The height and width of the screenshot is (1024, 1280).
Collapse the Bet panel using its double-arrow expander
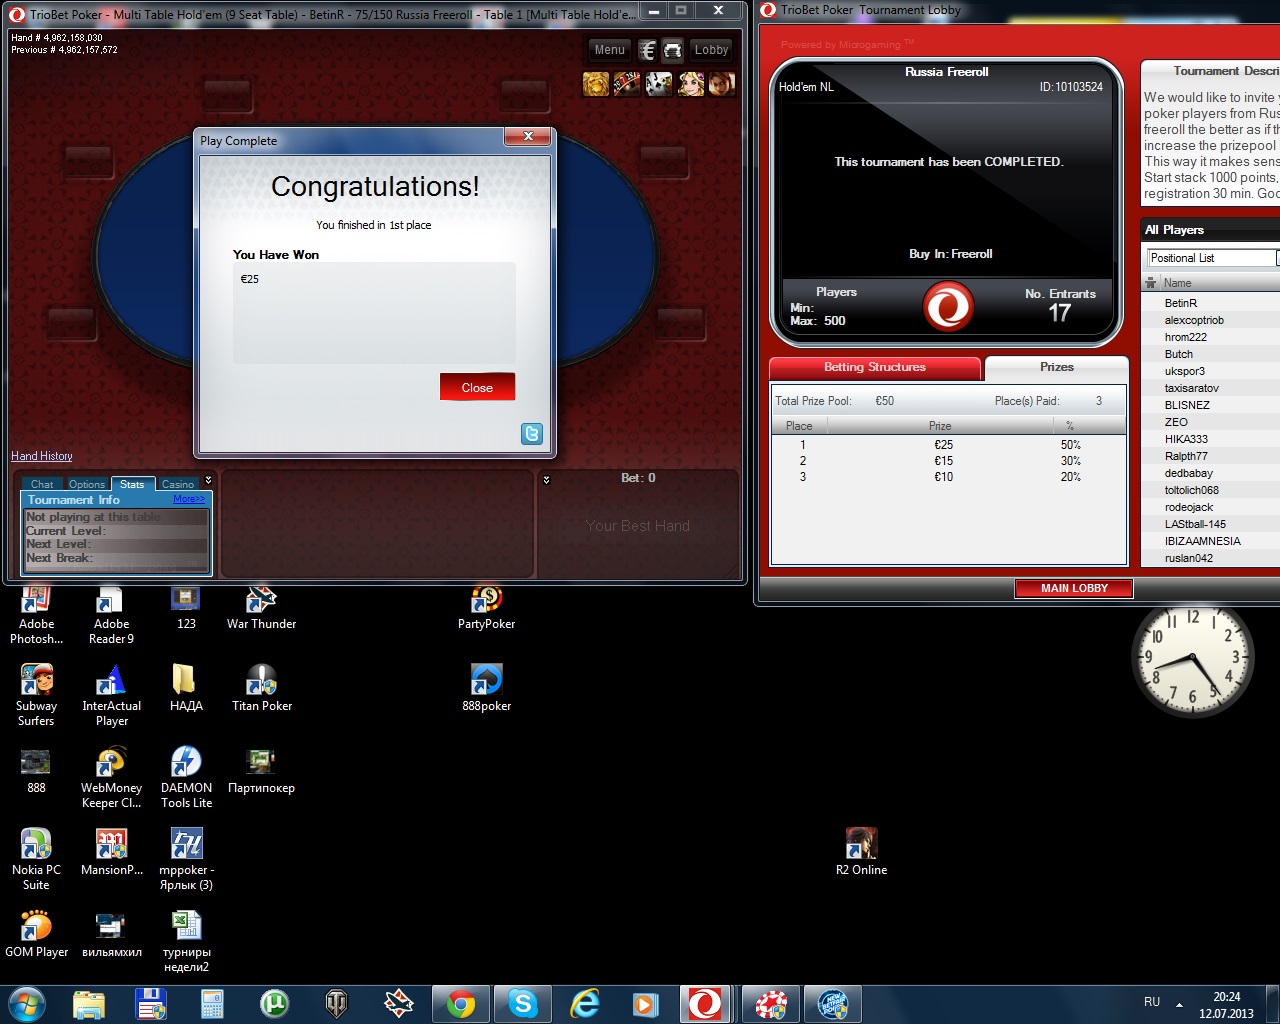546,480
